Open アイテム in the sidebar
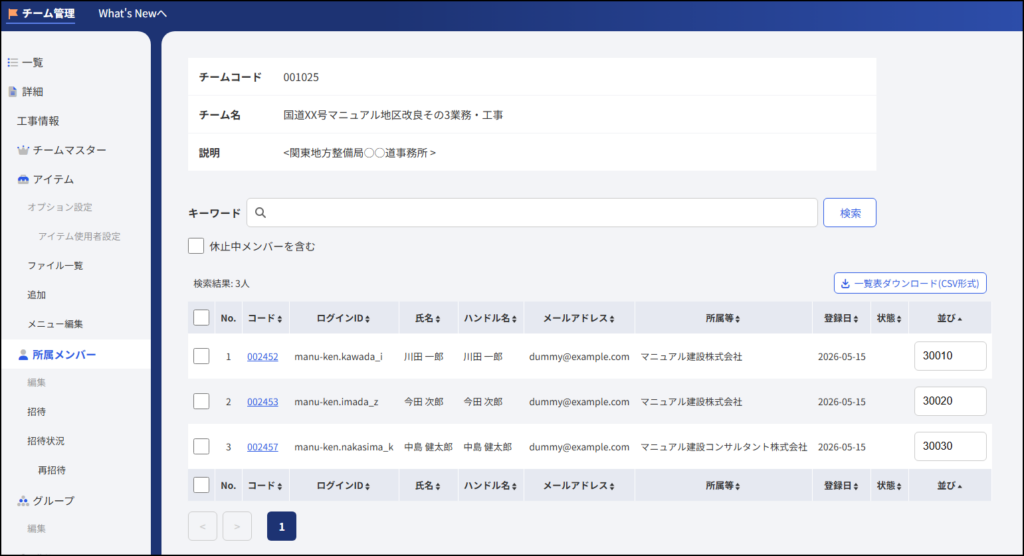The height and width of the screenshot is (556, 1024). 53,179
